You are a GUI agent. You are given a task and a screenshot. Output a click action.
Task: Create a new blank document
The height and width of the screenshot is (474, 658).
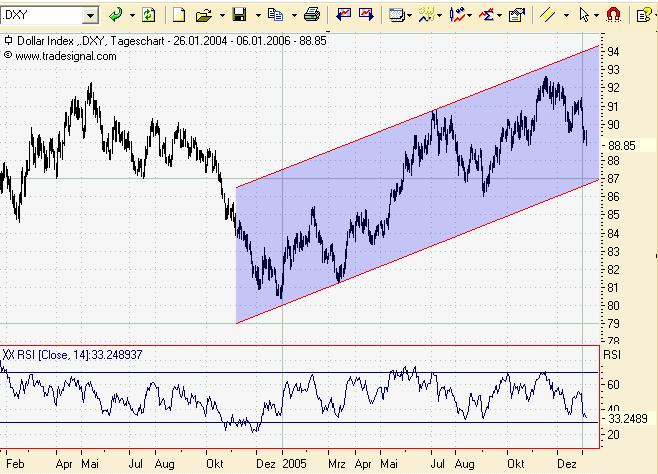[179, 16]
